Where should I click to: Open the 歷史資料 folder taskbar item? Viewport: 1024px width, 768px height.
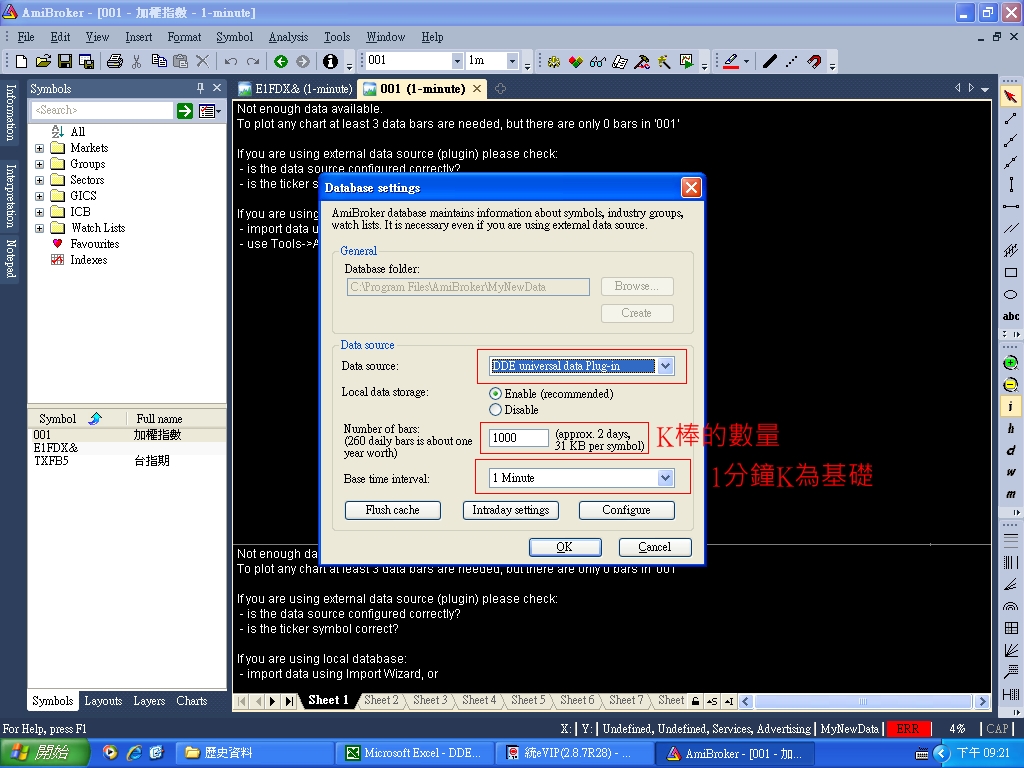click(x=255, y=754)
